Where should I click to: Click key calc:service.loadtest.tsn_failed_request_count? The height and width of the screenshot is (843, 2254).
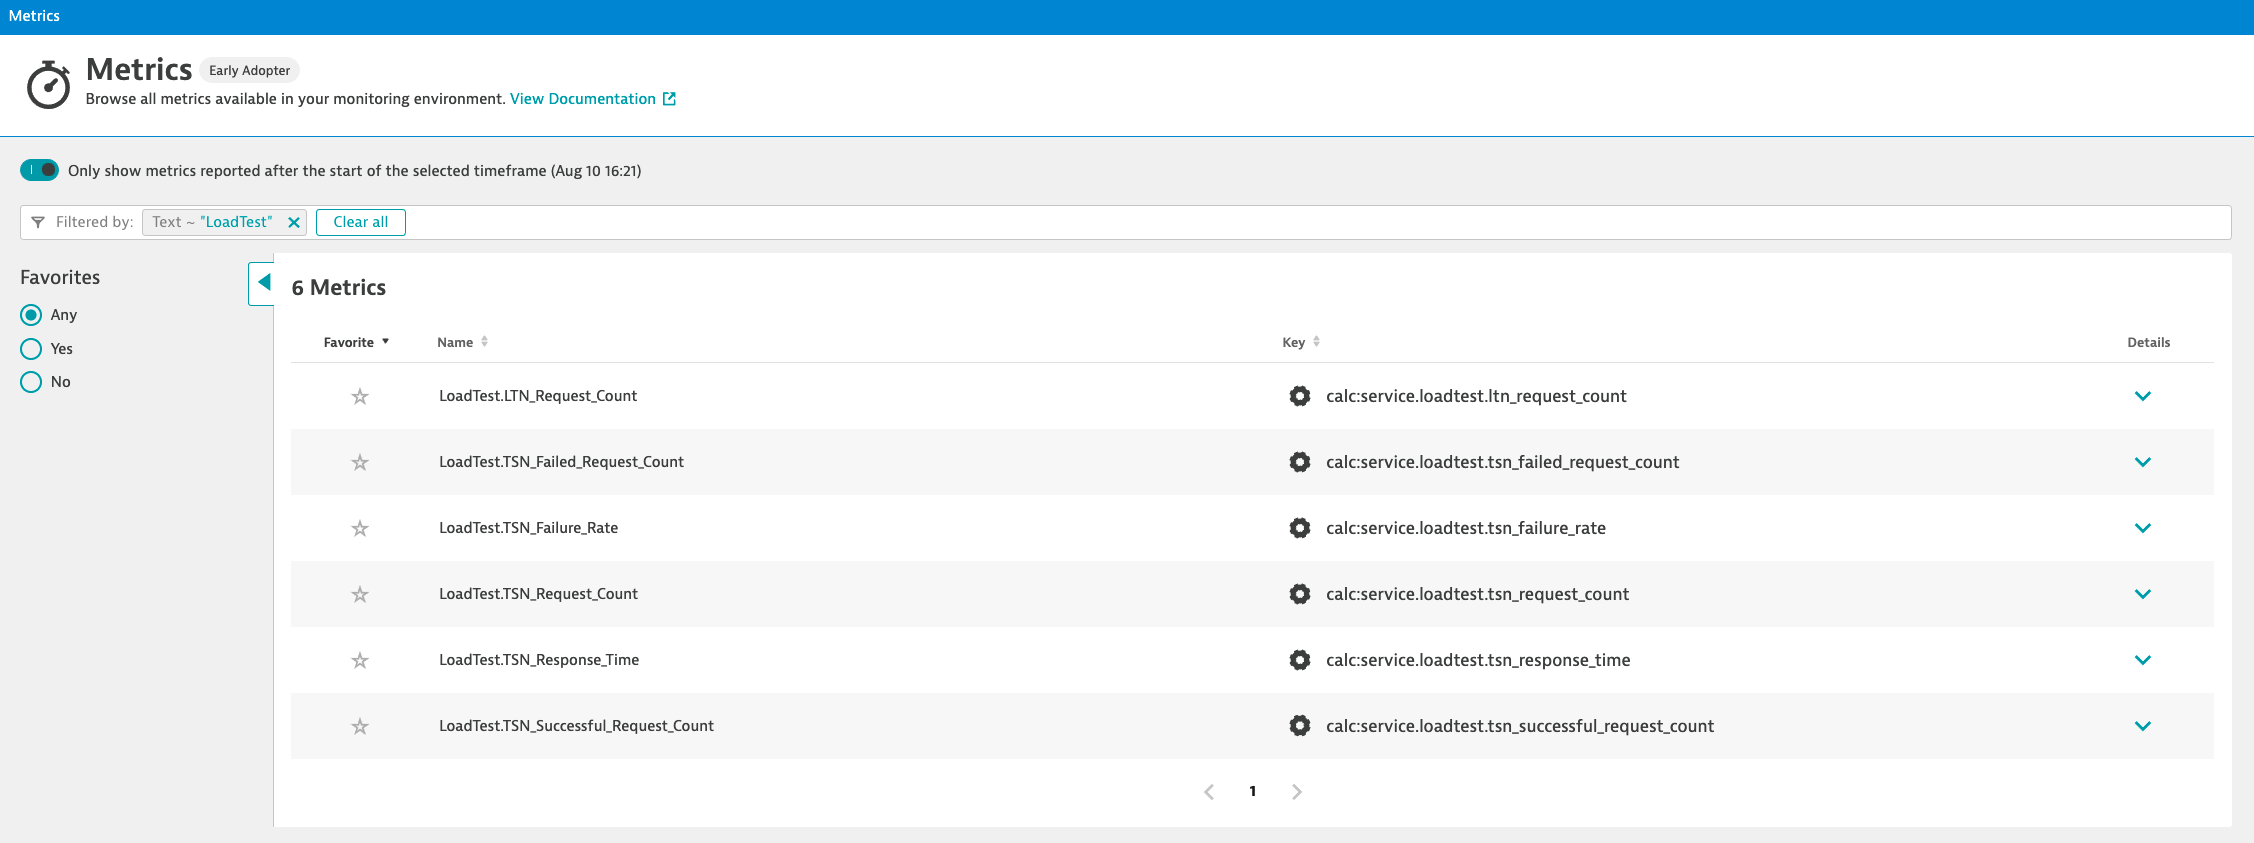[1502, 462]
